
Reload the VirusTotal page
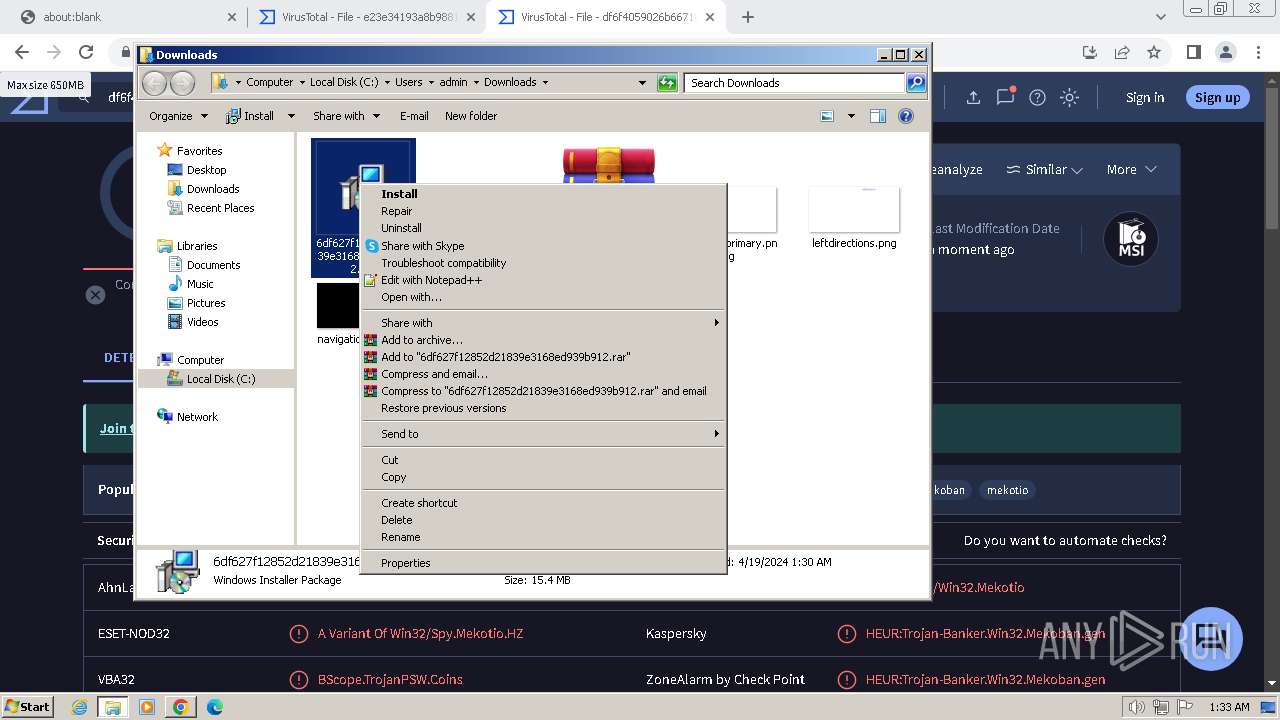[86, 52]
